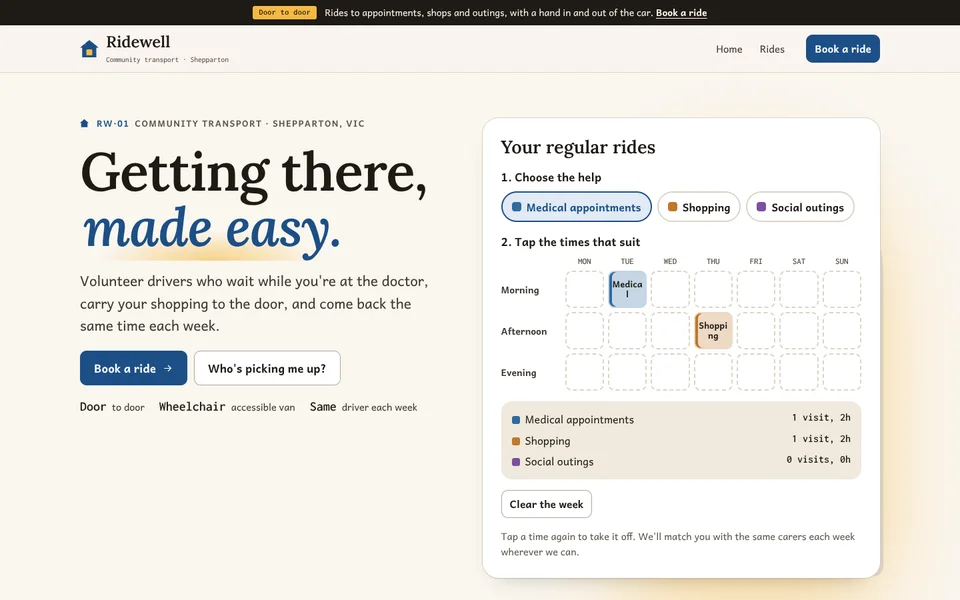Toggle the Sunday morning time slot

click(x=842, y=290)
